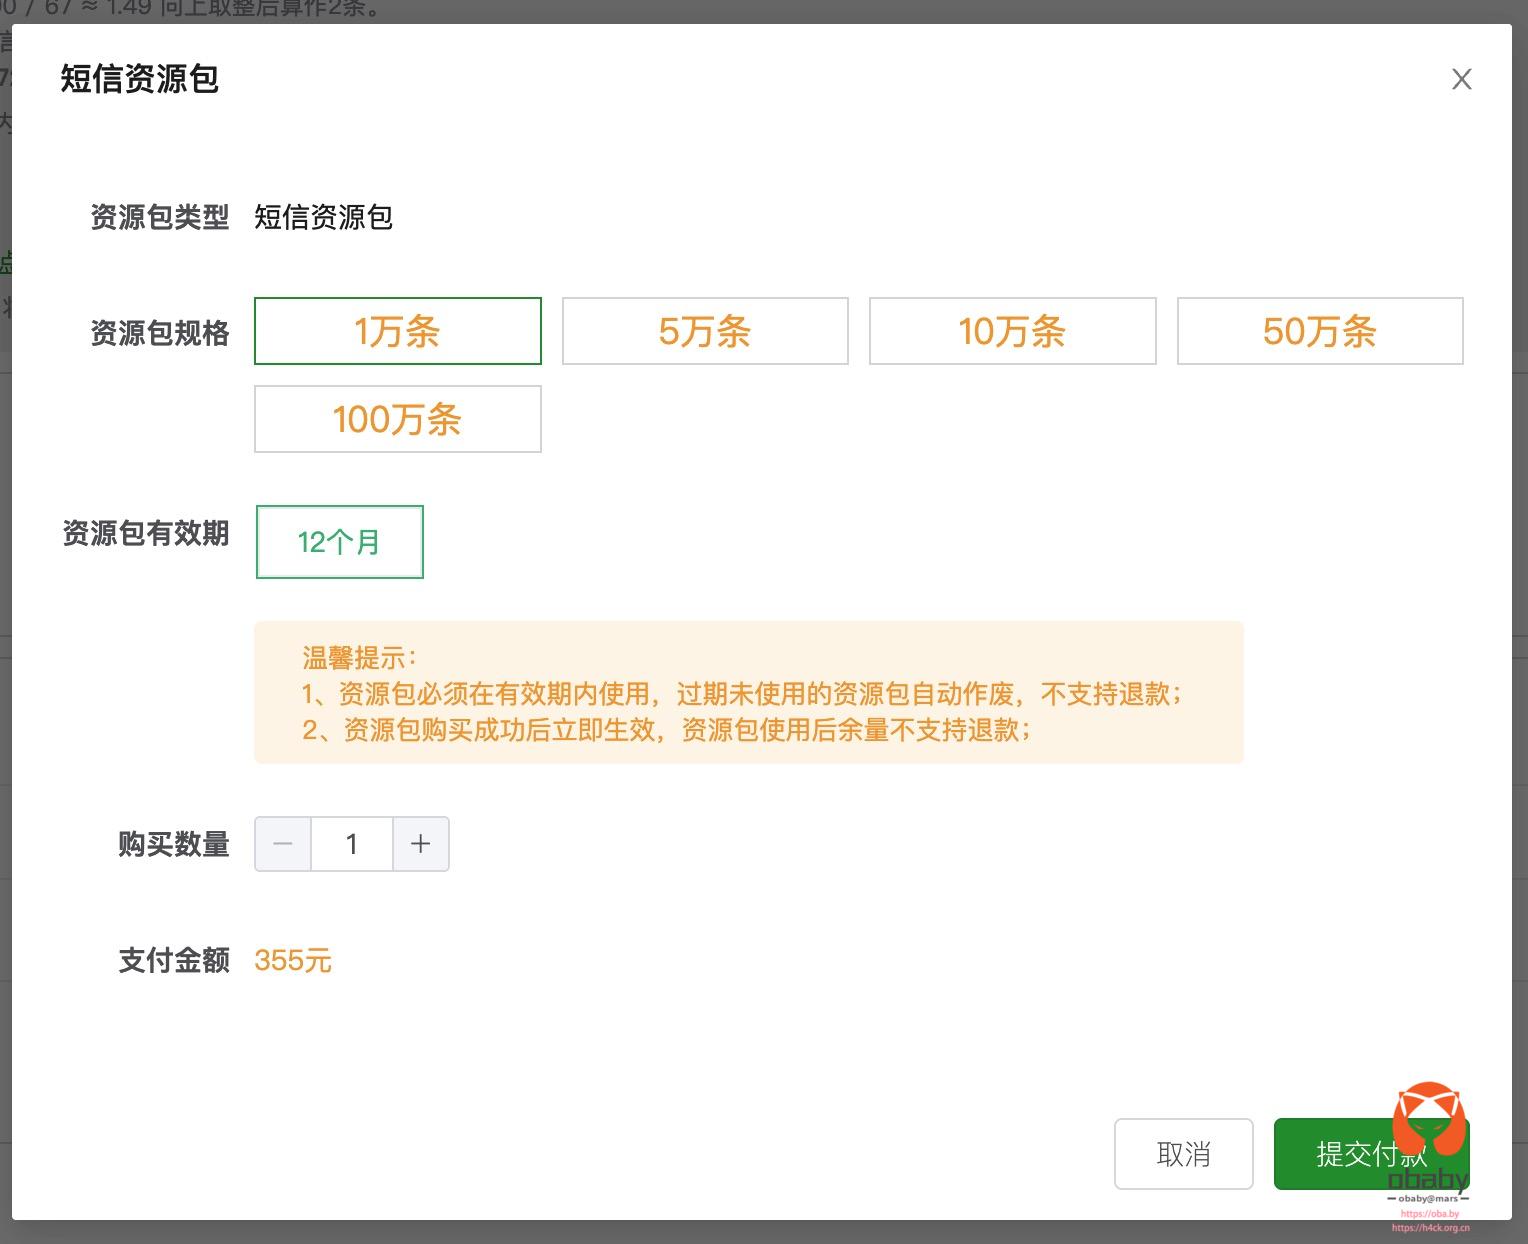This screenshot has width=1528, height=1244.
Task: Click the 资源包类型 value text
Action: 323,217
